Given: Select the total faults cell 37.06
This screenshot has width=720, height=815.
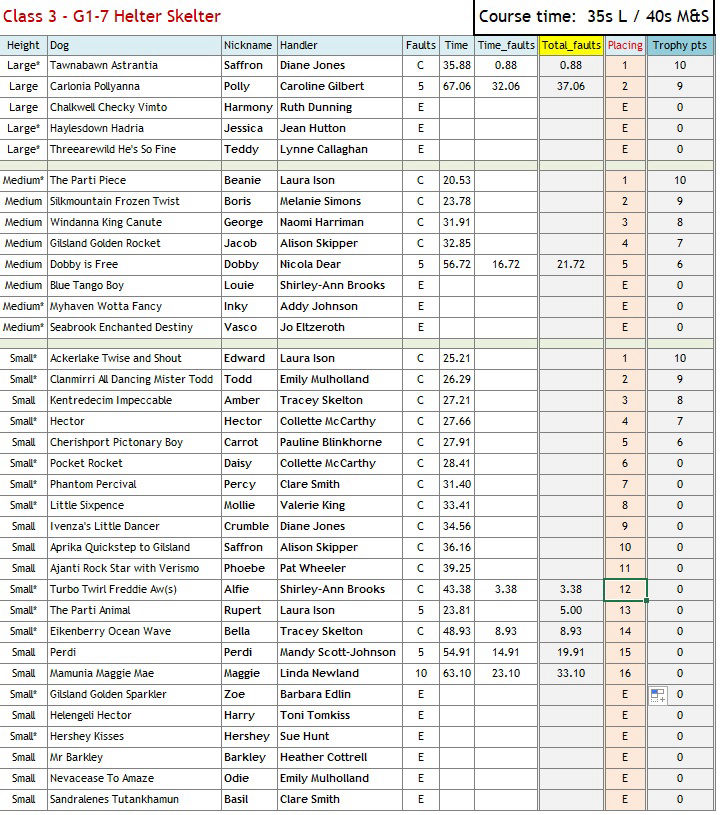Looking at the screenshot, I should 571,86.
